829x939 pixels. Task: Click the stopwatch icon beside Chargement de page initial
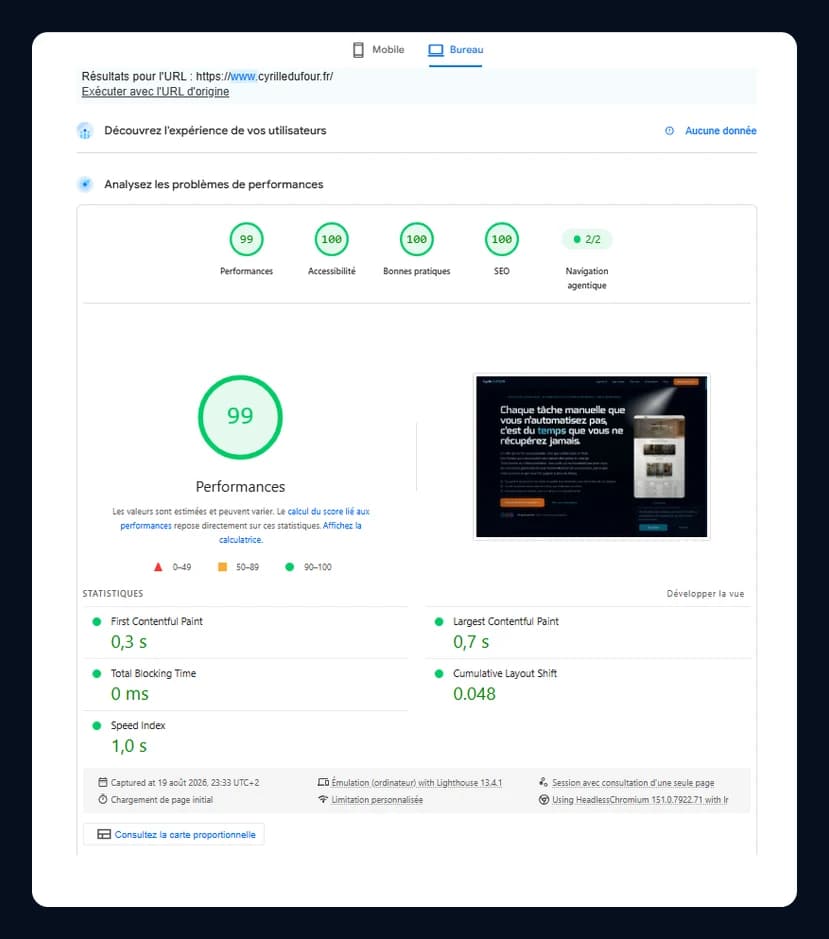coord(103,799)
